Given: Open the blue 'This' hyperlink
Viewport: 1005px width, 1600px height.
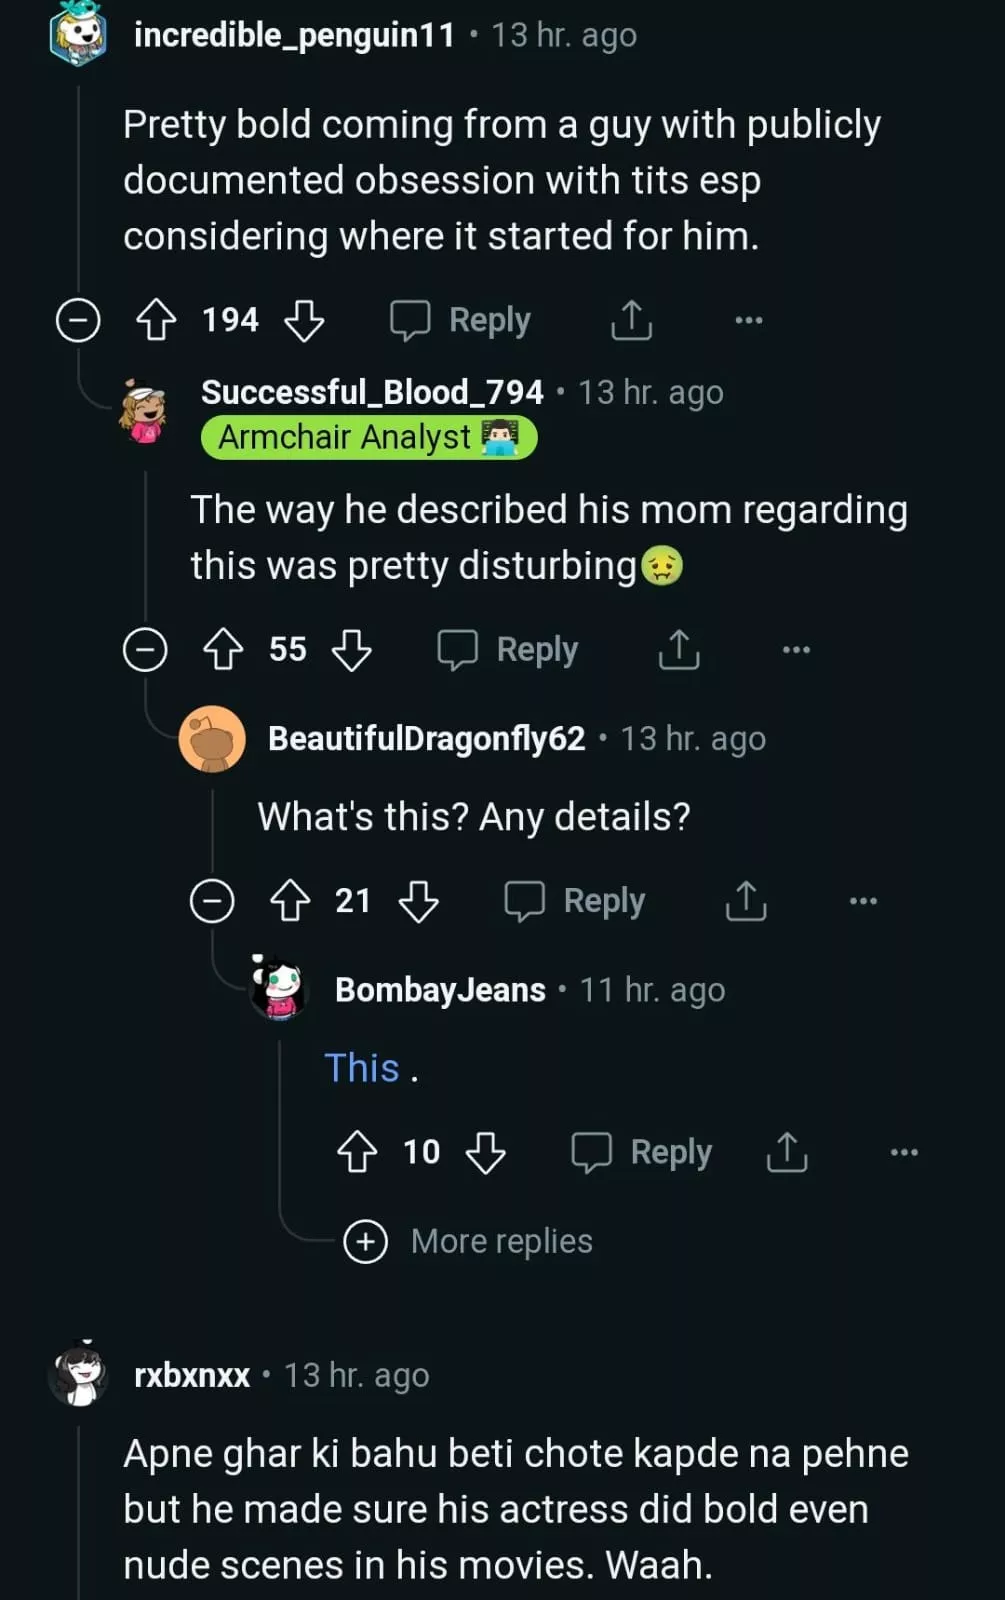Looking at the screenshot, I should (x=362, y=1068).
